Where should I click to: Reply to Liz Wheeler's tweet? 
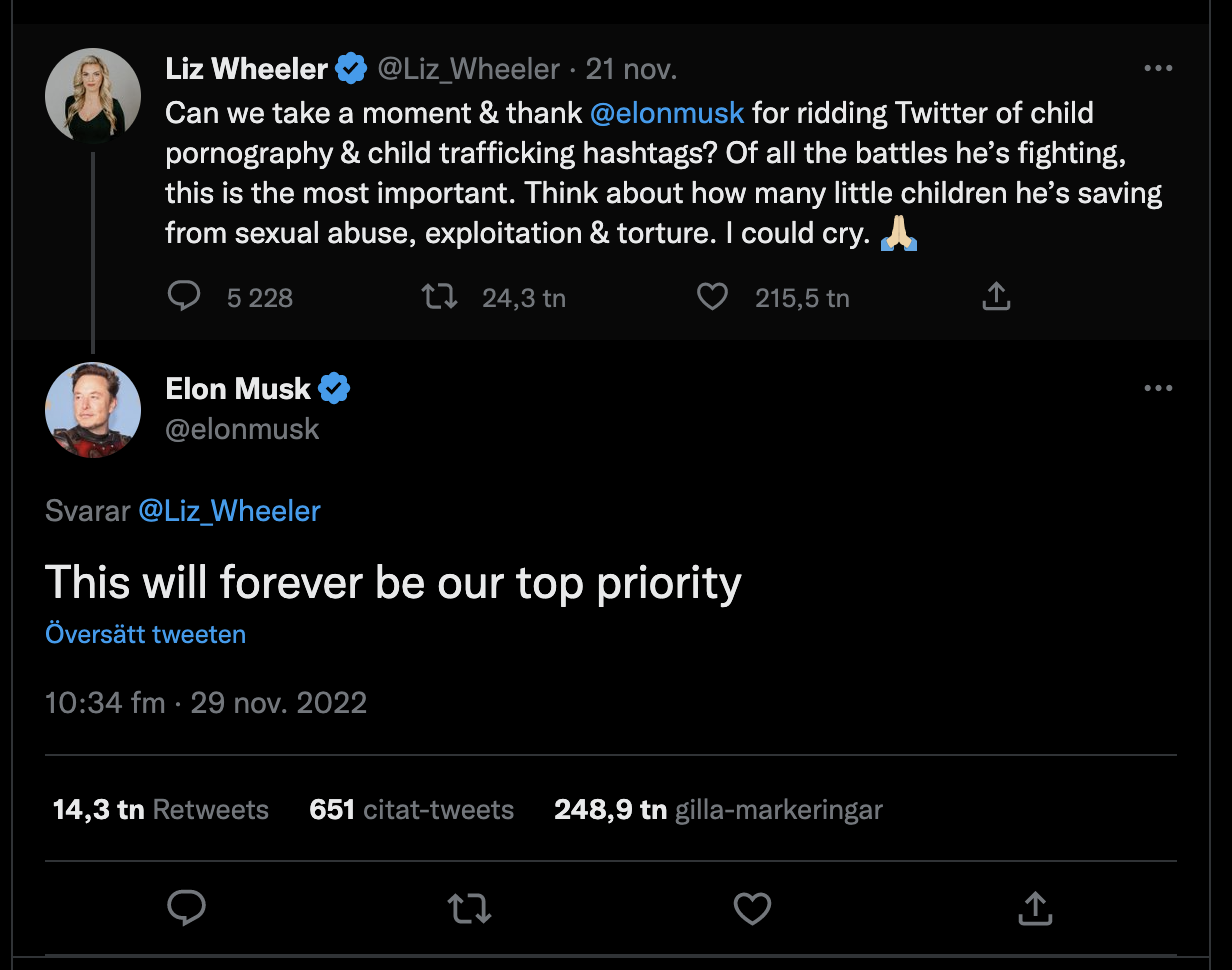pyautogui.click(x=185, y=297)
